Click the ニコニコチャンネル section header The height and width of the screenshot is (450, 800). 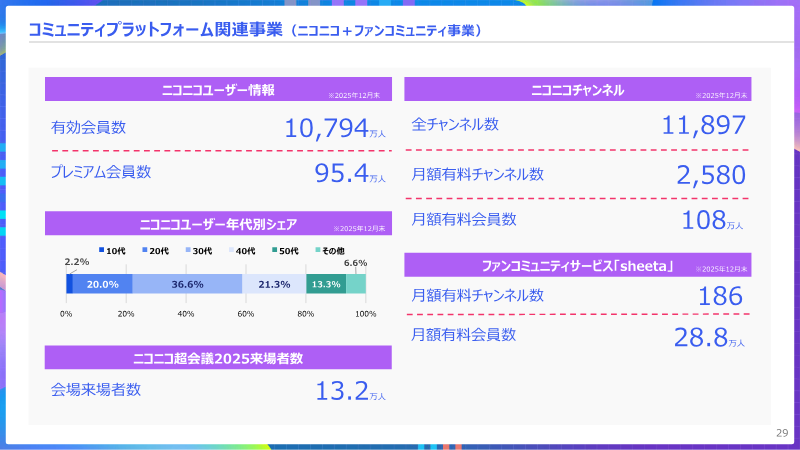pyautogui.click(x=577, y=90)
